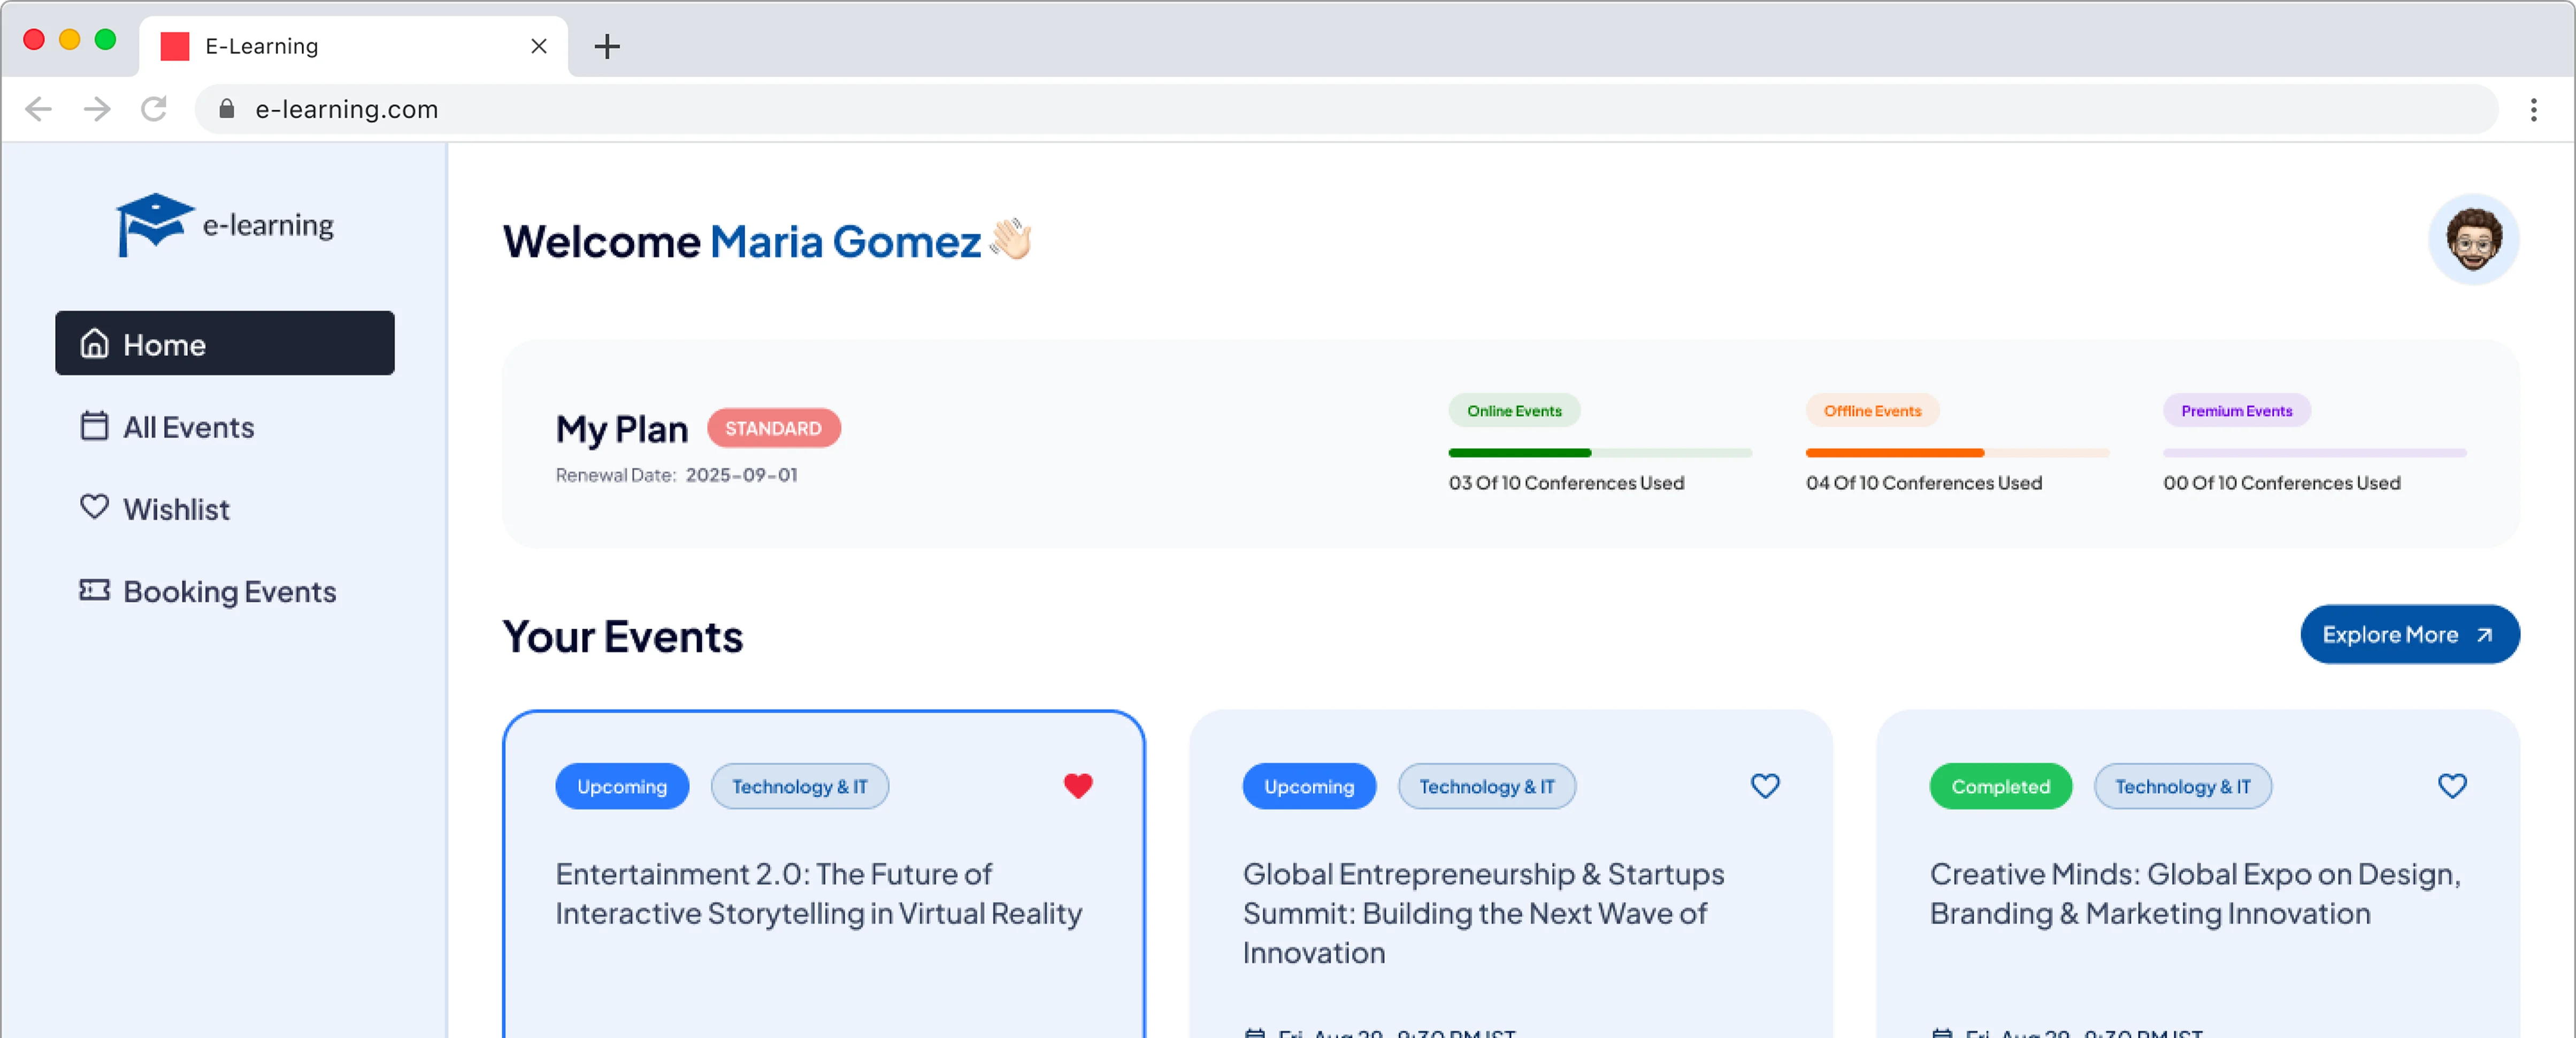Click the Offline Events orange progress bar
The height and width of the screenshot is (1038, 2576).
click(1956, 453)
